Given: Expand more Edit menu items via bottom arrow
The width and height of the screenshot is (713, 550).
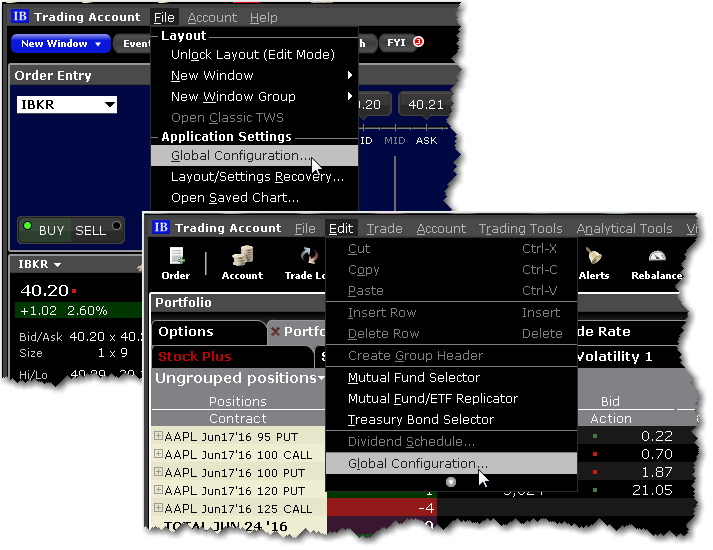Looking at the screenshot, I should [x=451, y=482].
